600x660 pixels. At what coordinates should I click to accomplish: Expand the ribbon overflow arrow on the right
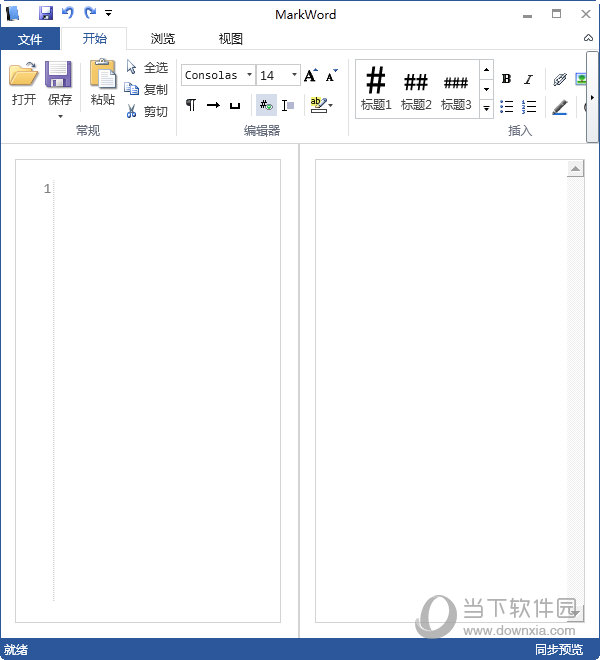click(592, 98)
